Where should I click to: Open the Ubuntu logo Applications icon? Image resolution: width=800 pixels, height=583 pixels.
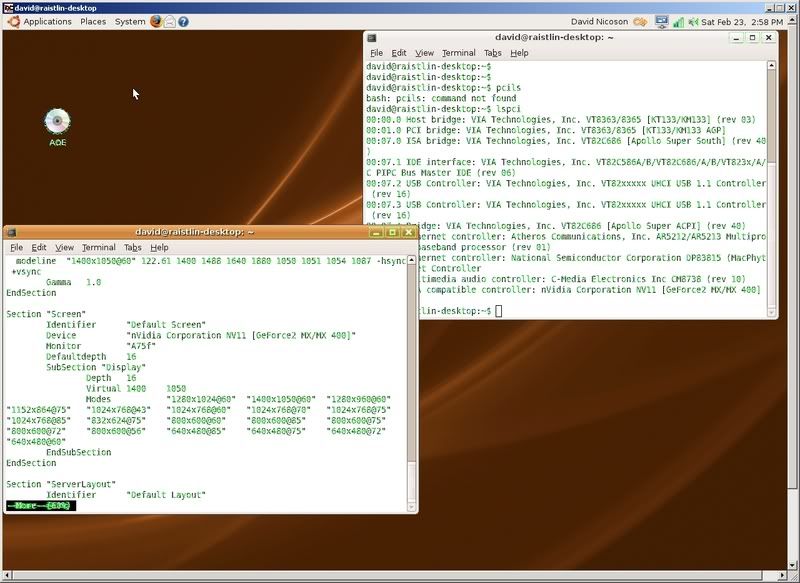coord(14,21)
